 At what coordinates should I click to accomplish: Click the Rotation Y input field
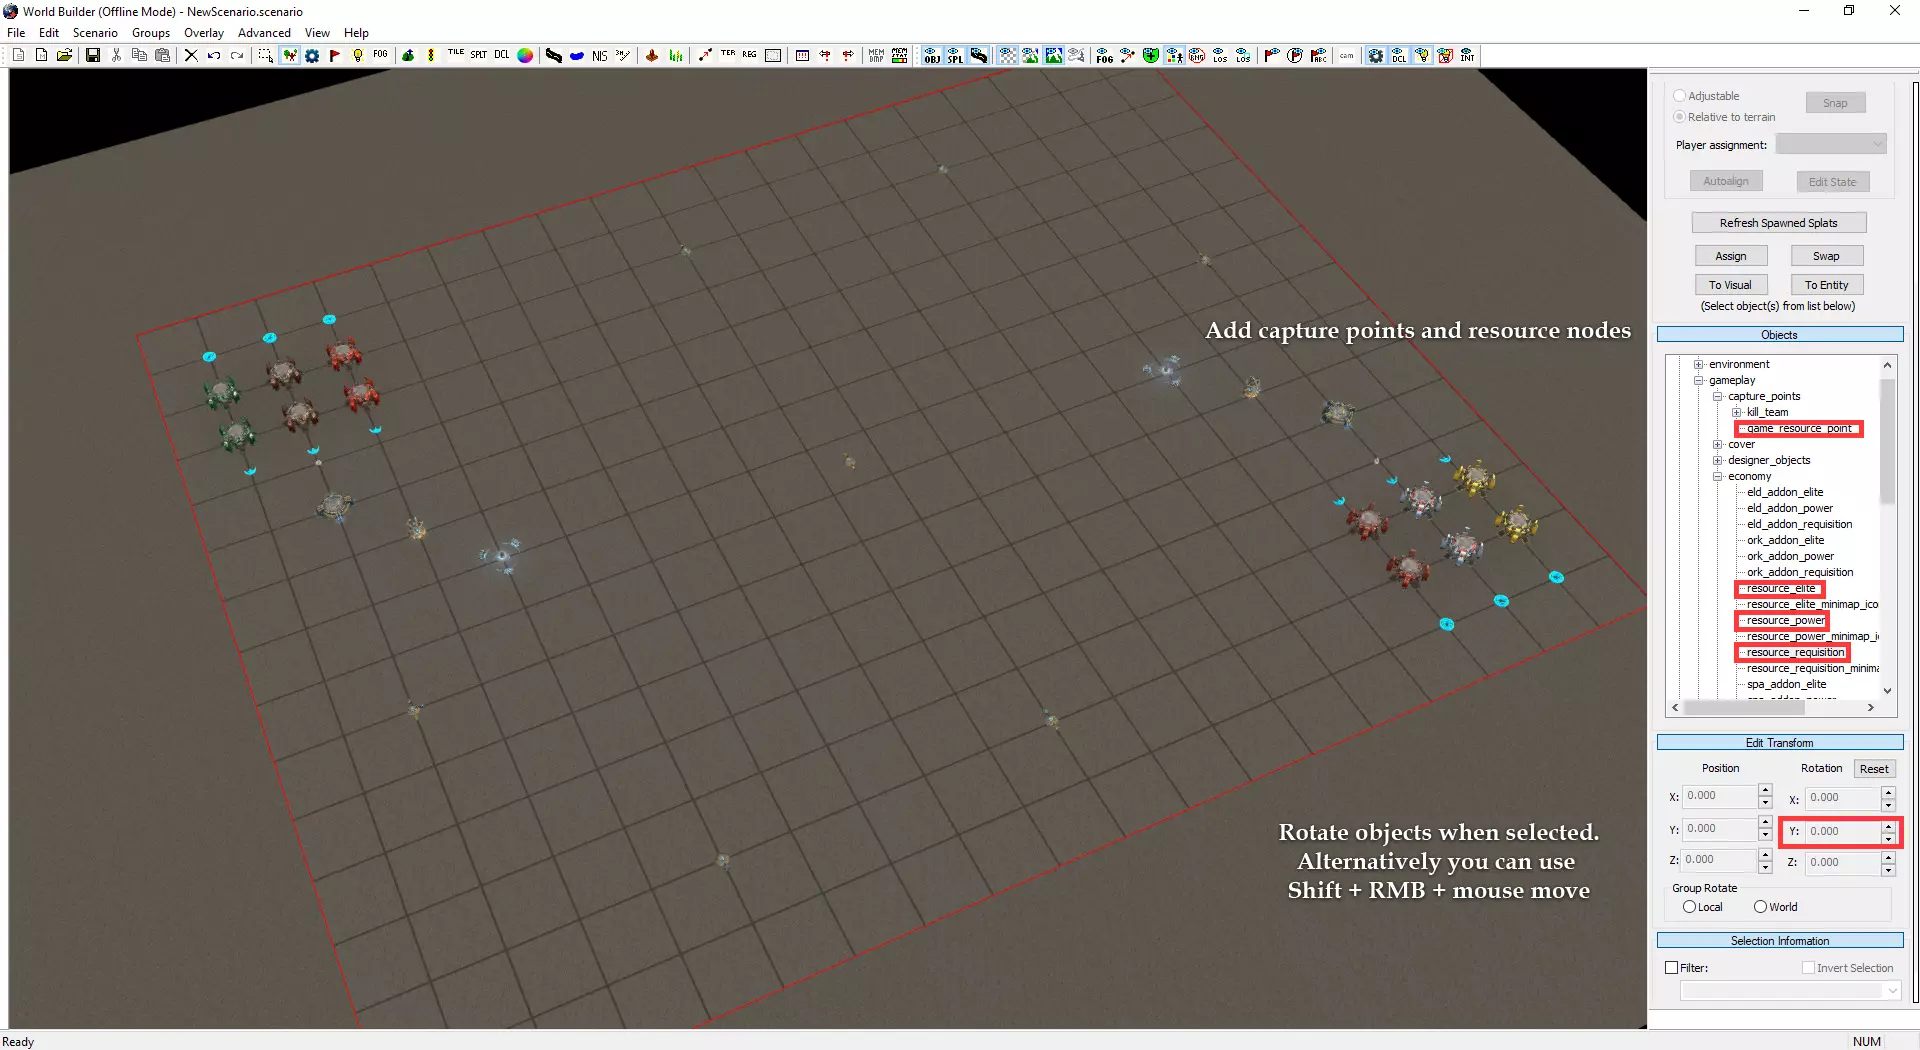pyautogui.click(x=1843, y=831)
